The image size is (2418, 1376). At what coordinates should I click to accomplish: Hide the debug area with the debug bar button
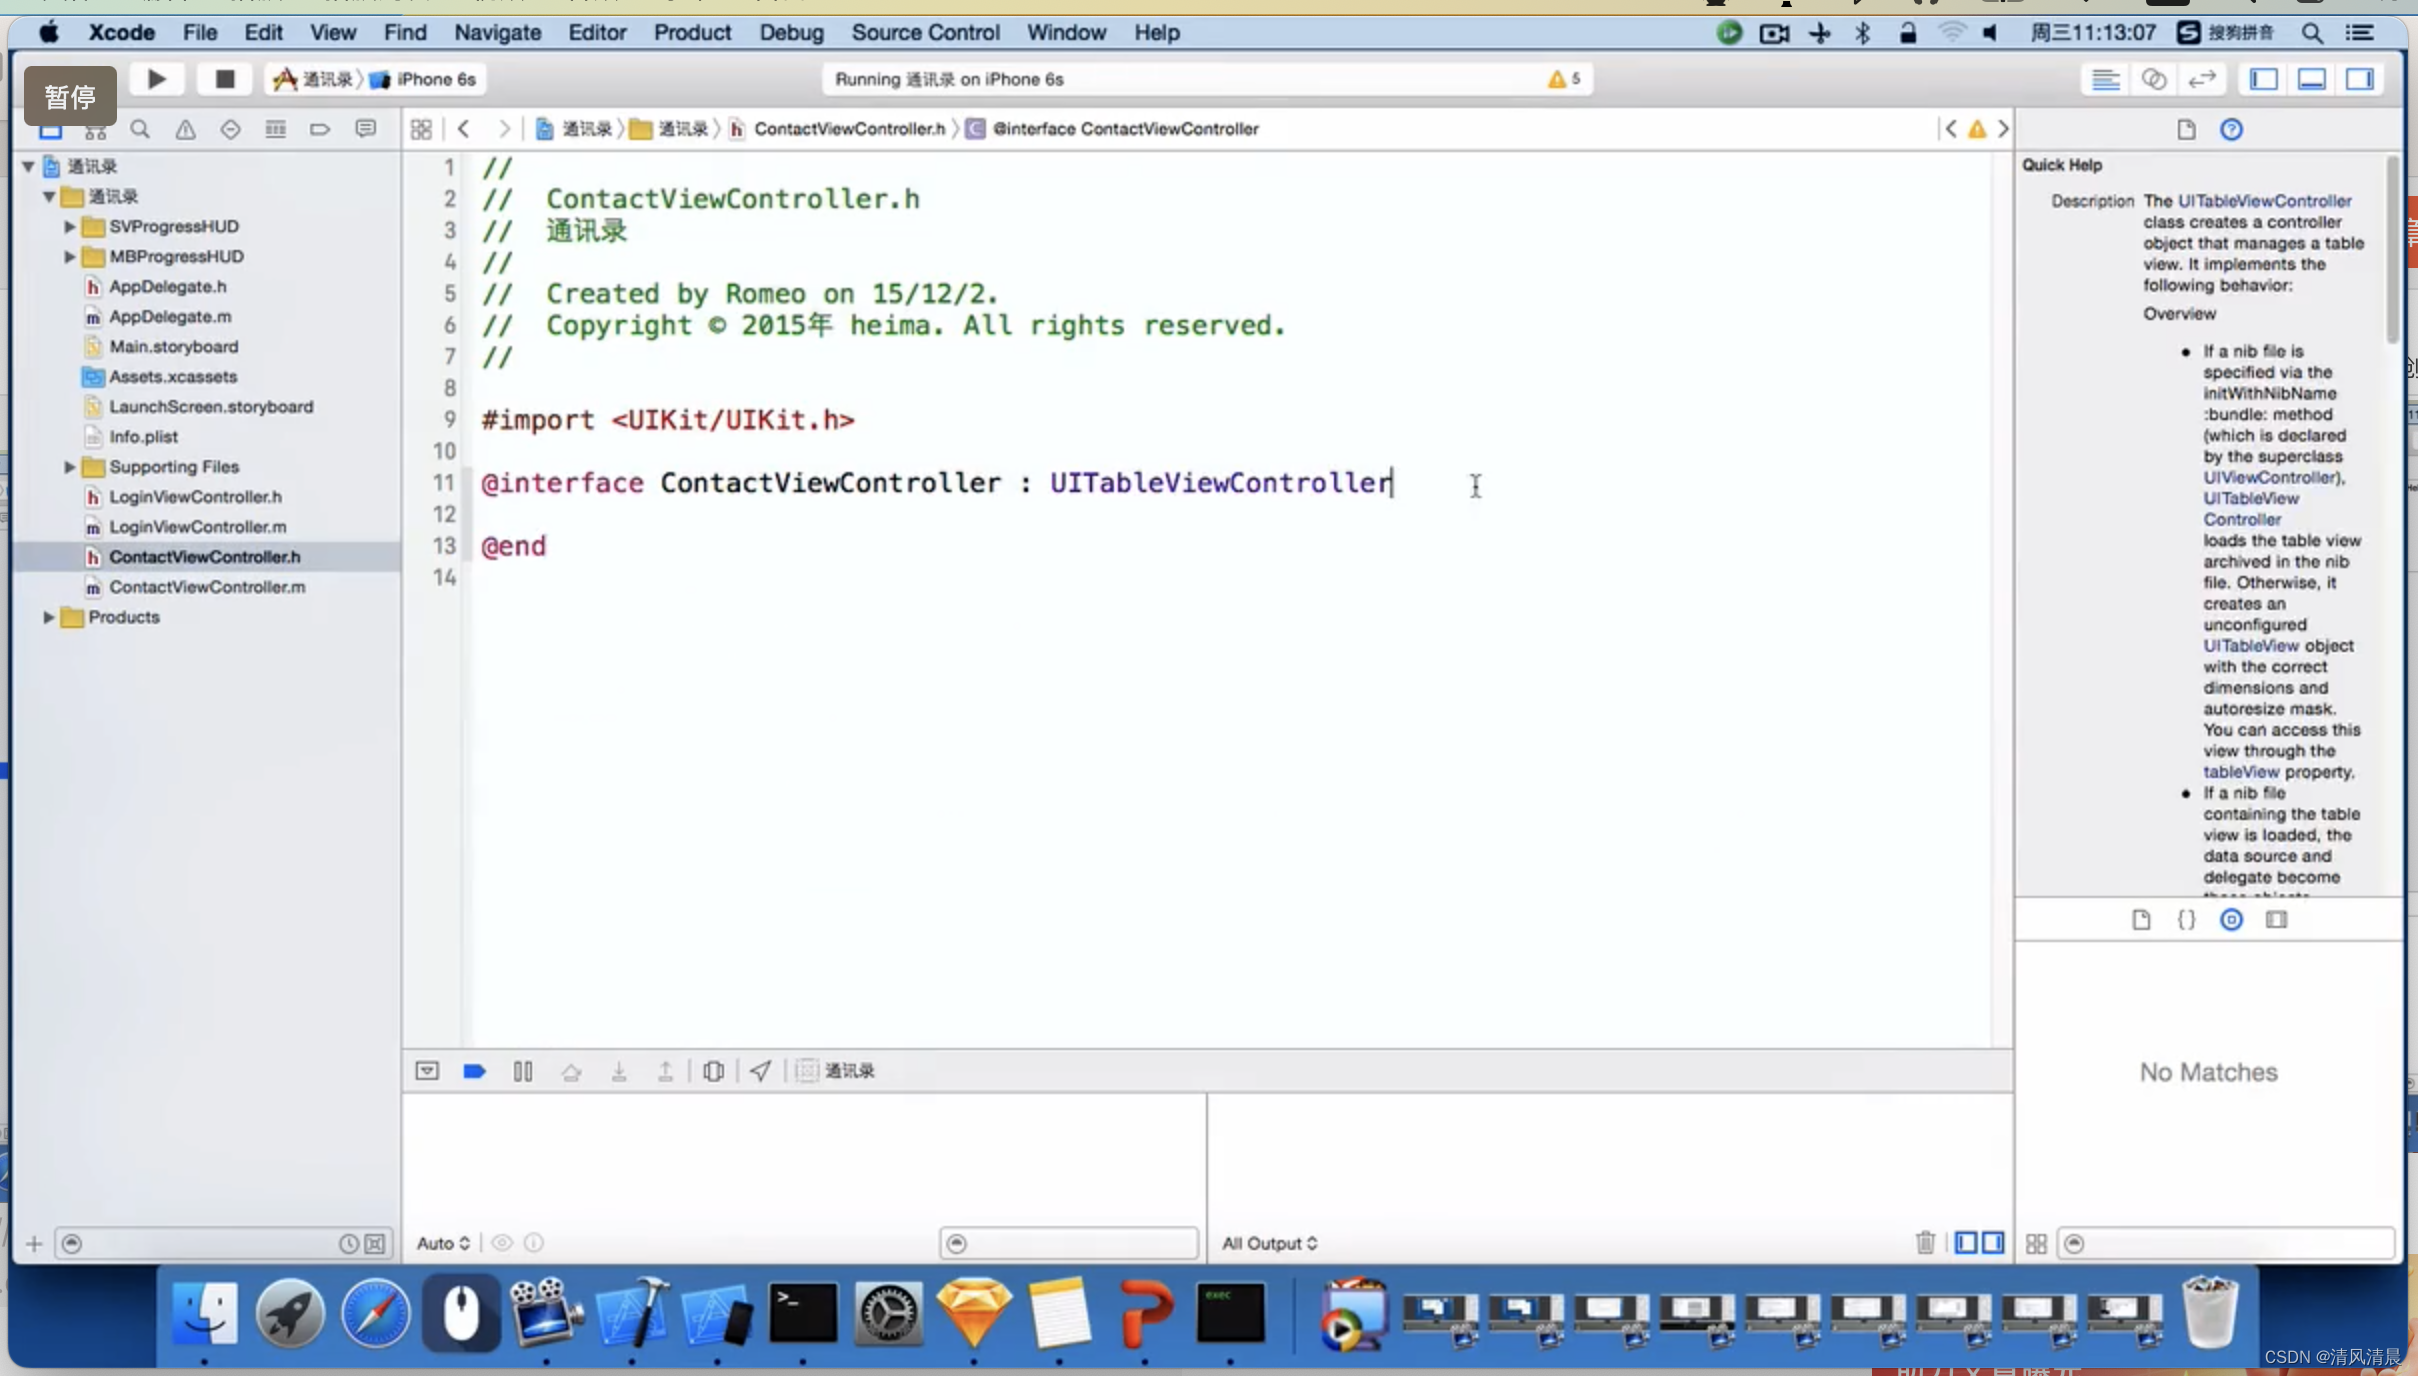[x=427, y=1071]
